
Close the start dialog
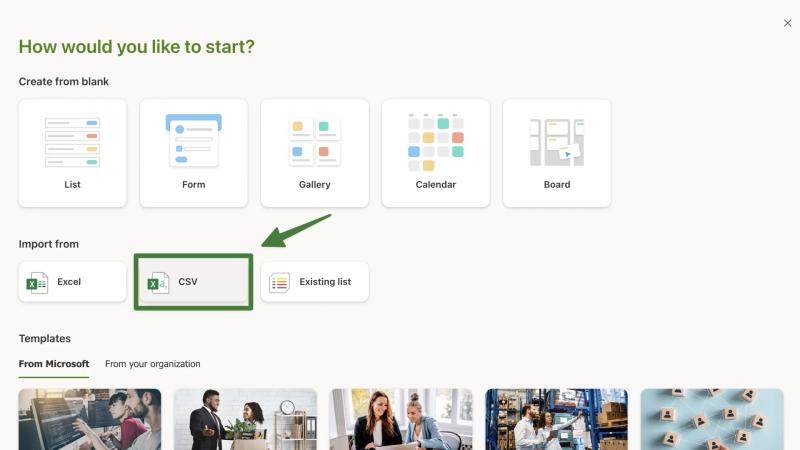pyautogui.click(x=787, y=23)
